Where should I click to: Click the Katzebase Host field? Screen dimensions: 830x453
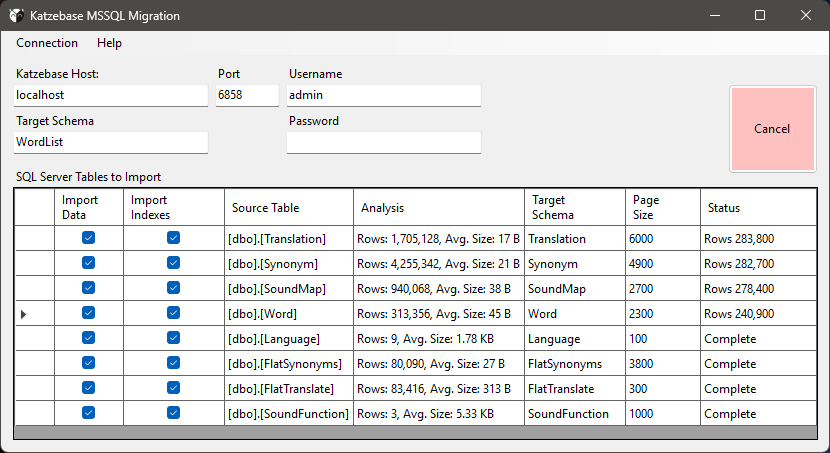(x=111, y=95)
